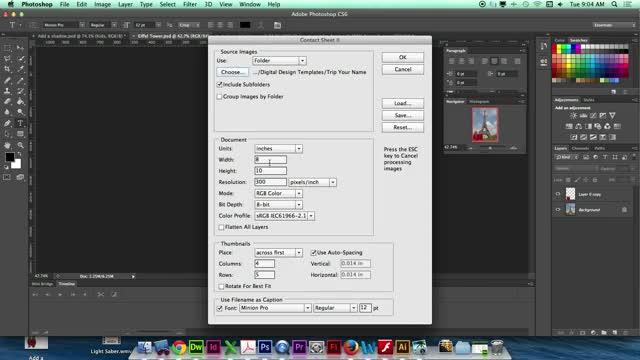
Task: Add a Curves adjustment
Action: pos(593,116)
